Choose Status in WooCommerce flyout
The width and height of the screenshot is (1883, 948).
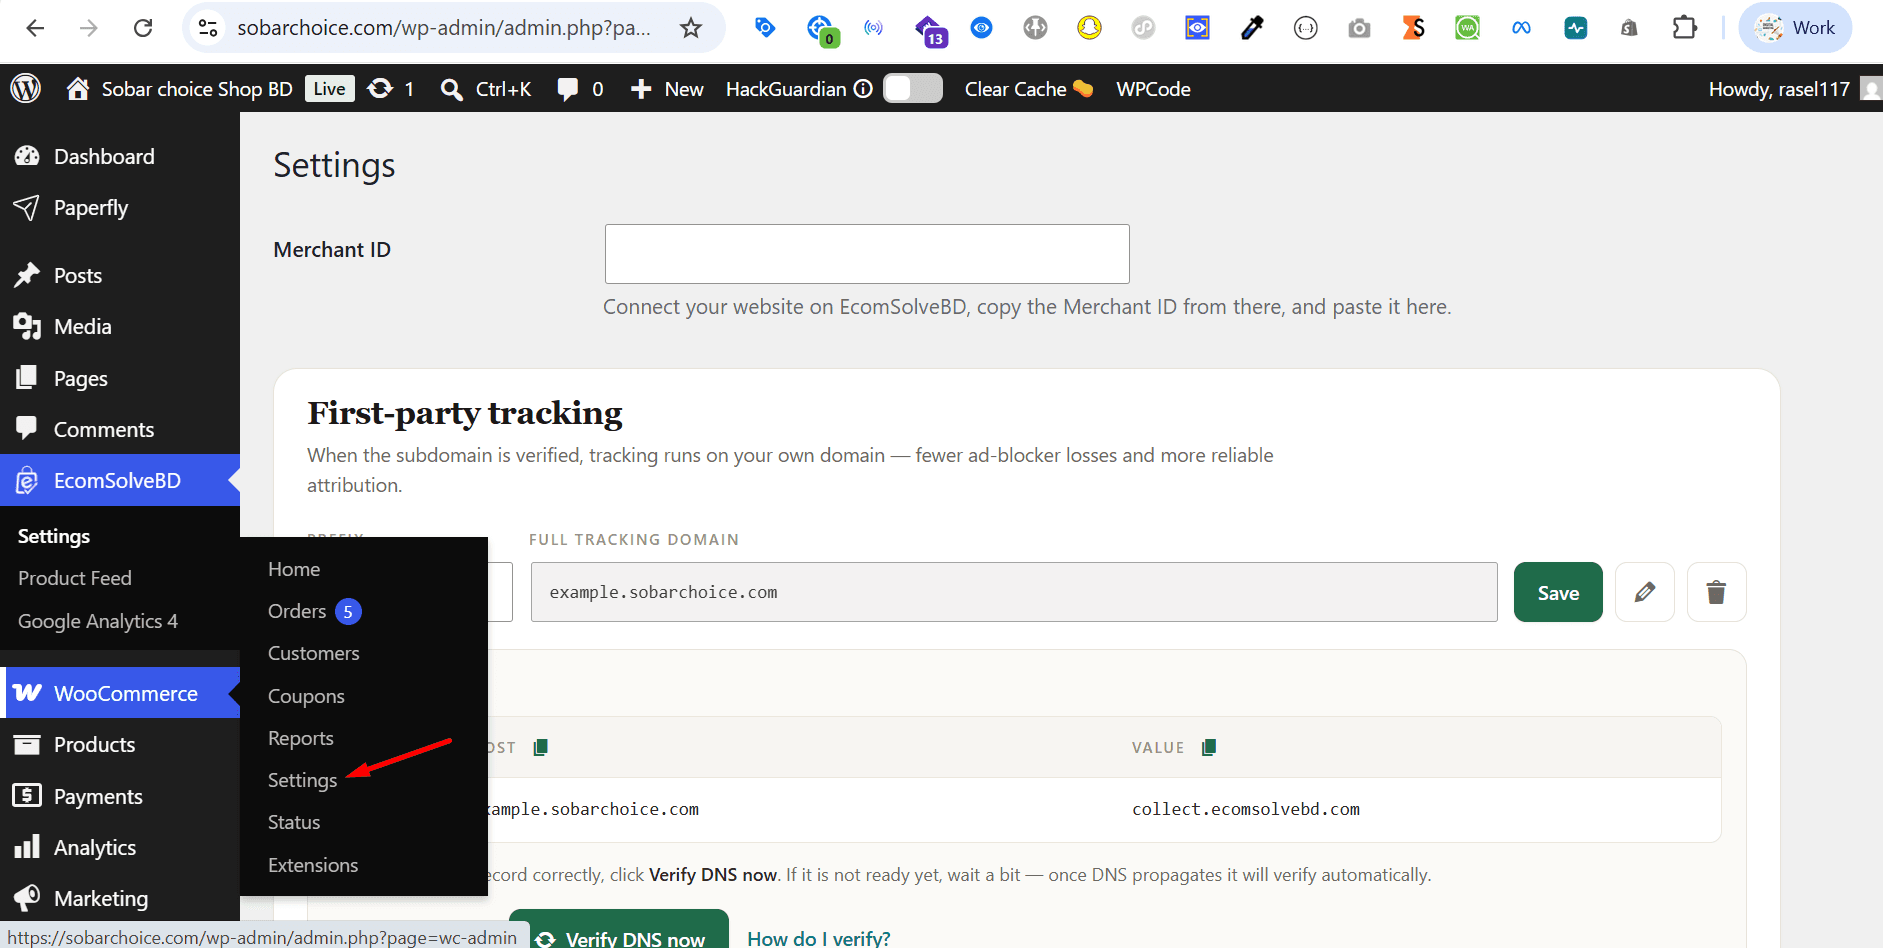(x=294, y=822)
